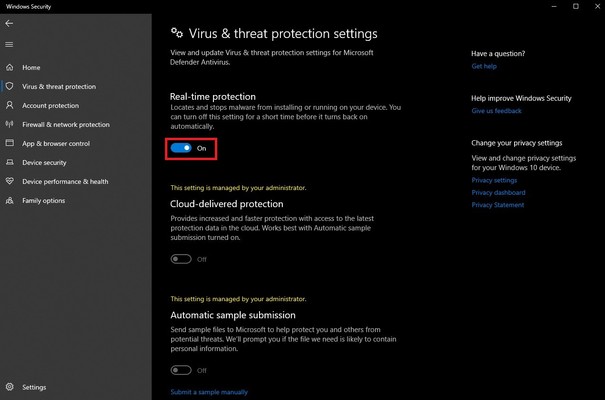The image size is (605, 400).
Task: Open the Privacy Statement link
Action: (x=498, y=205)
